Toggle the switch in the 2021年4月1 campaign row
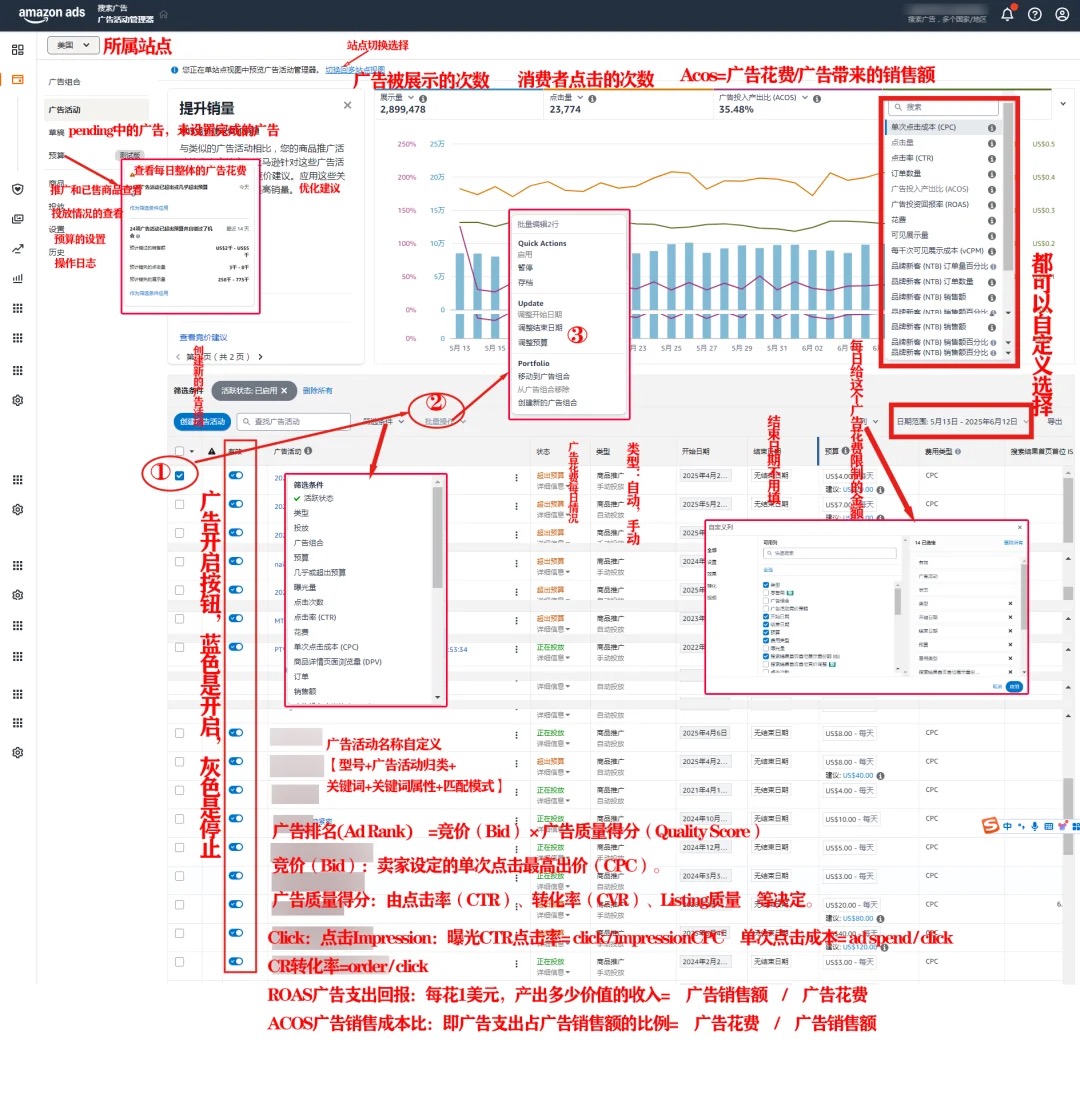 pyautogui.click(x=236, y=790)
